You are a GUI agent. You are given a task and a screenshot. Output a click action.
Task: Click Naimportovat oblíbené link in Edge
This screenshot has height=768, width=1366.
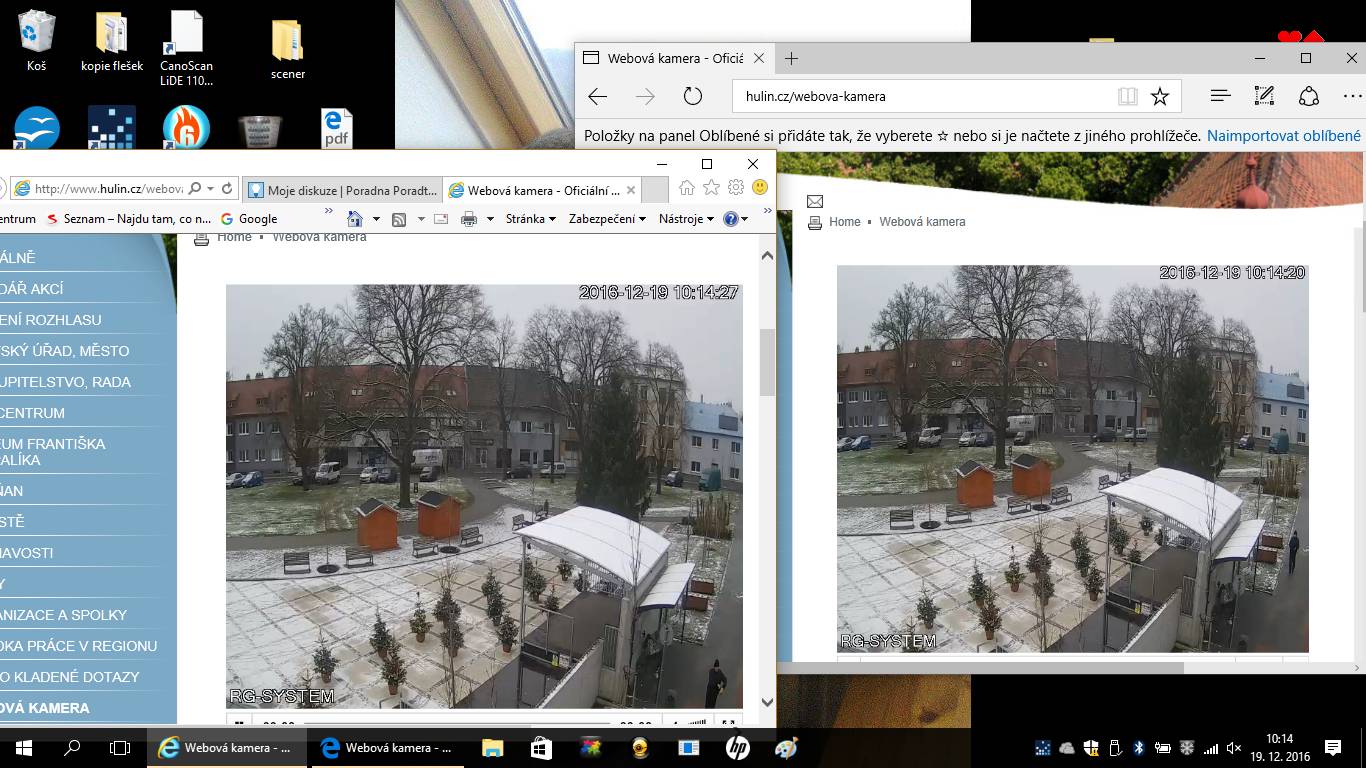tap(1284, 135)
